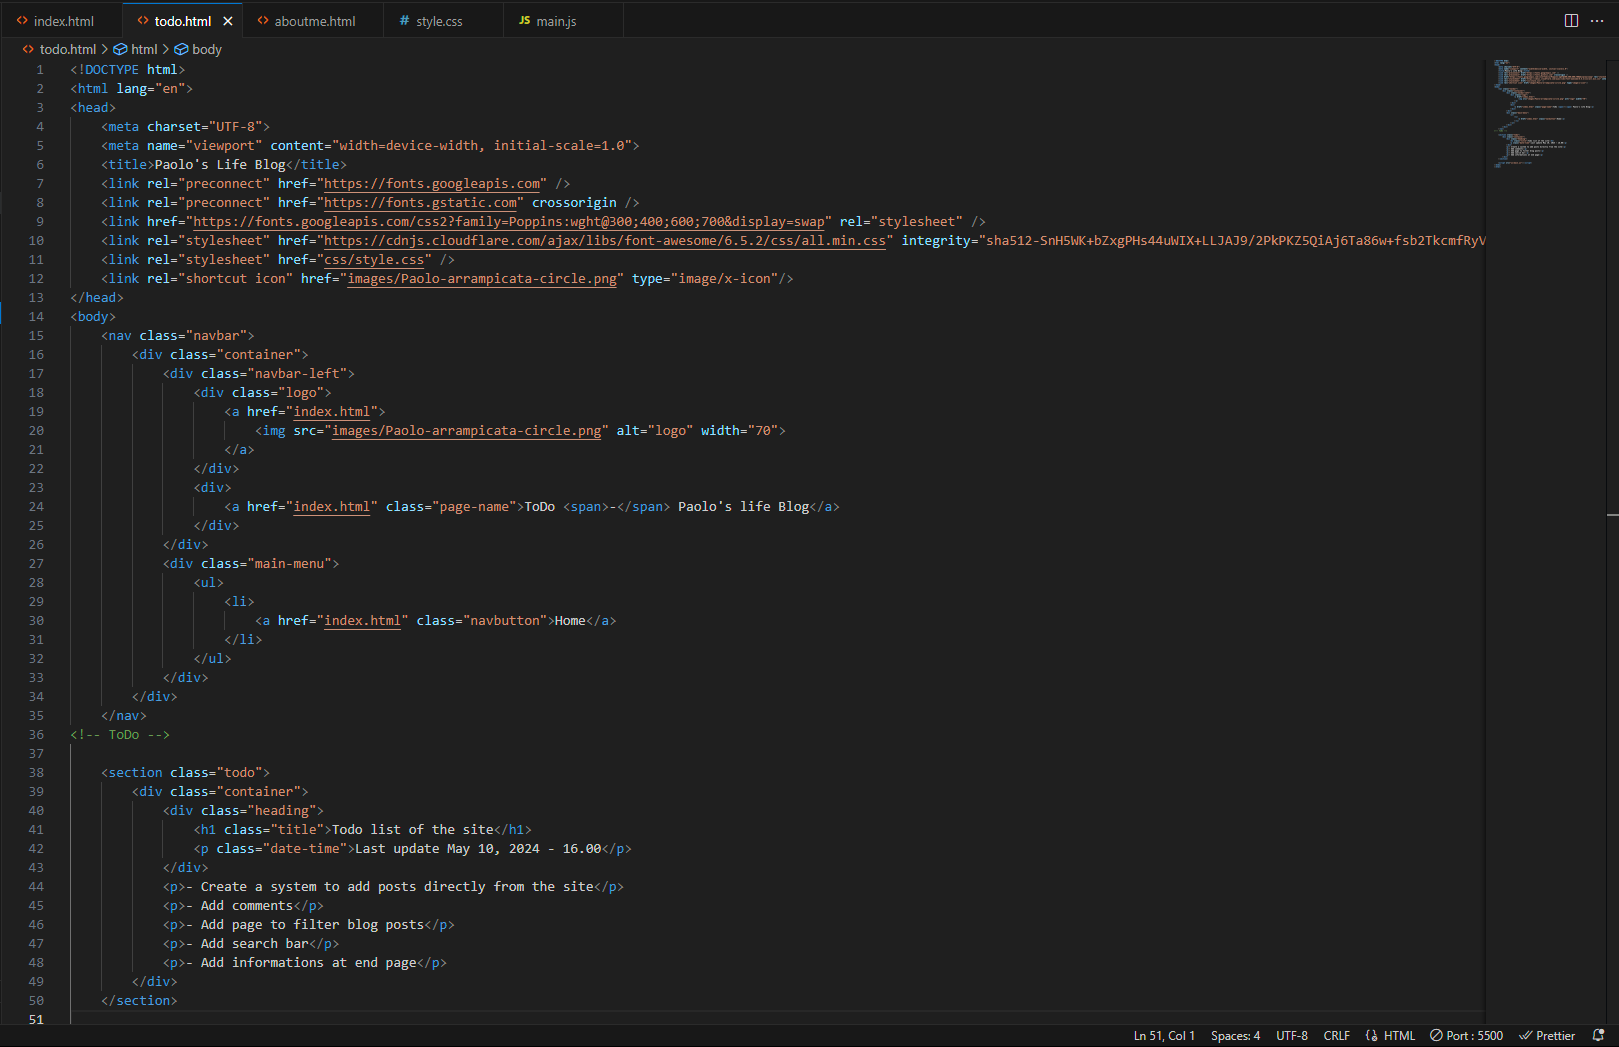Click the CSS hash icon on style.css tab
The height and width of the screenshot is (1047, 1619).
pyautogui.click(x=404, y=21)
